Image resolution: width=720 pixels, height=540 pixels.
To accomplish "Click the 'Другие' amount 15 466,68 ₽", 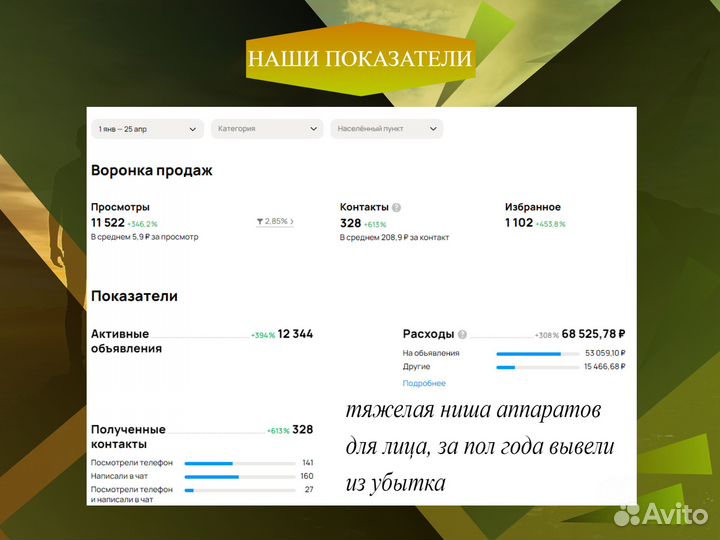I will [604, 366].
